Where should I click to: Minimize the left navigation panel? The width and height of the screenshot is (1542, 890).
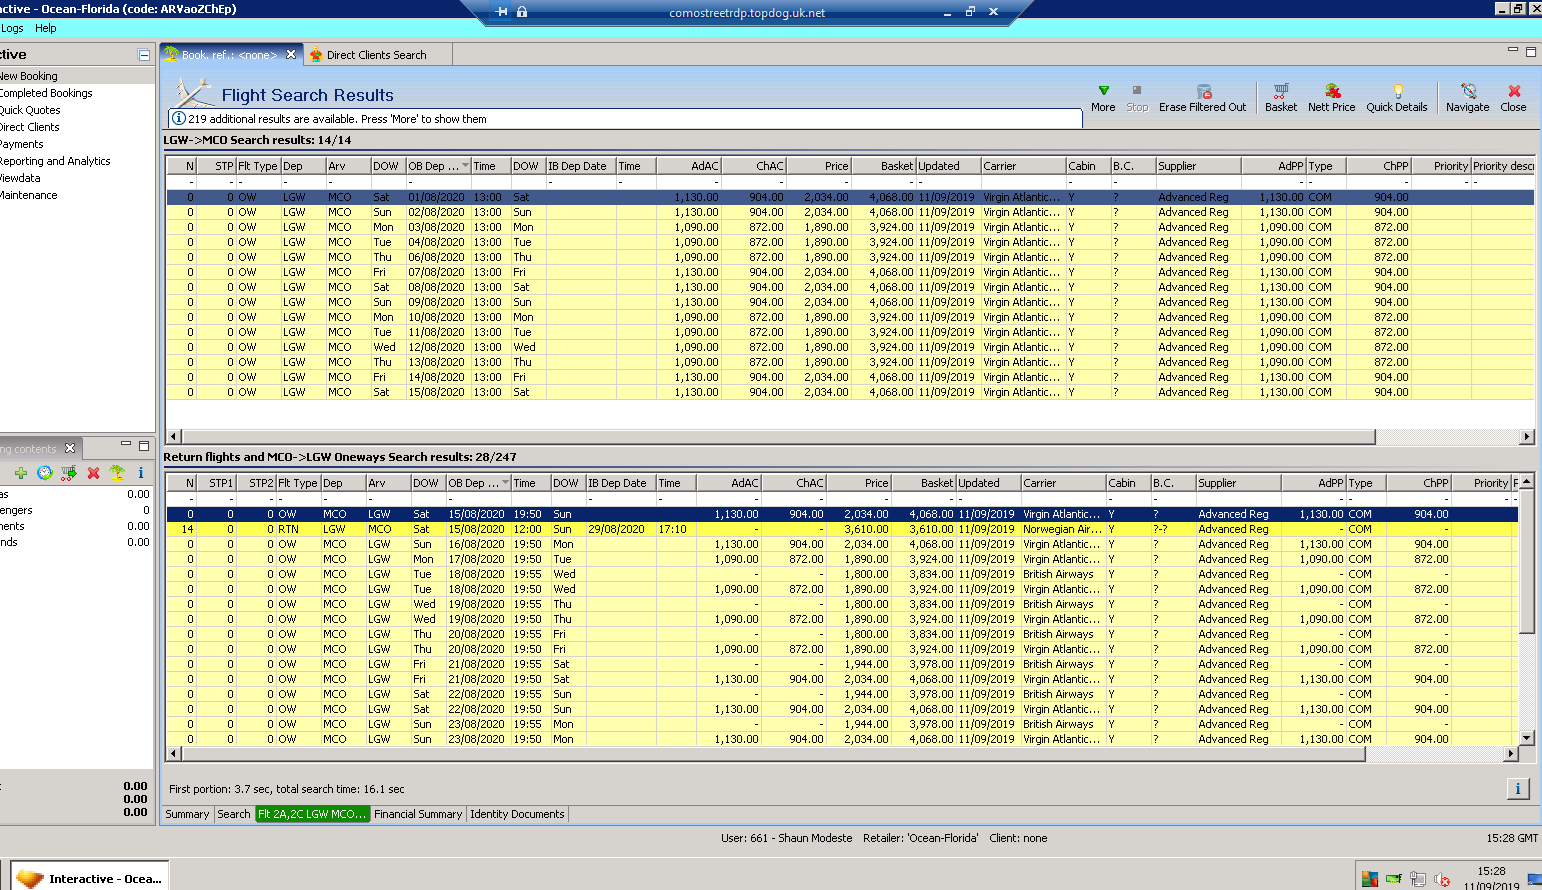144,55
